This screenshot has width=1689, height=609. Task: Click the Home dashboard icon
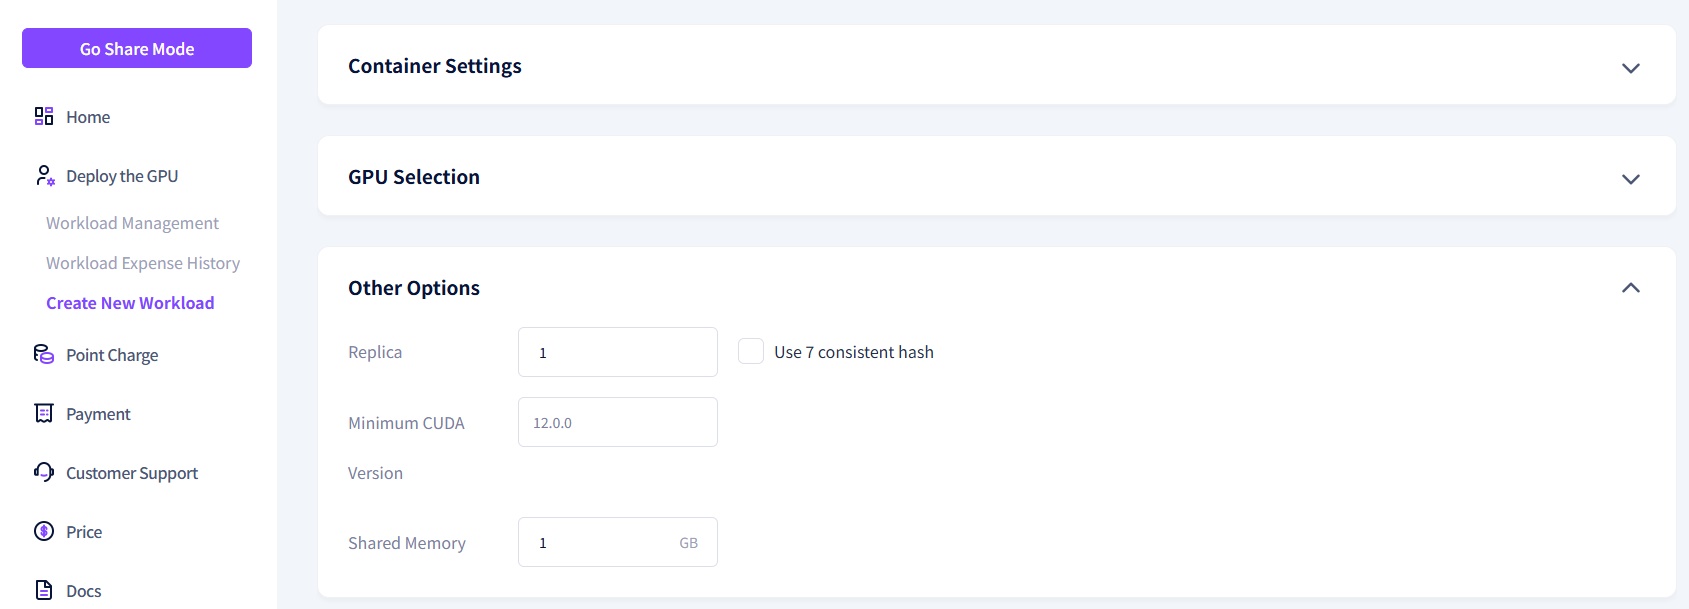click(x=44, y=117)
